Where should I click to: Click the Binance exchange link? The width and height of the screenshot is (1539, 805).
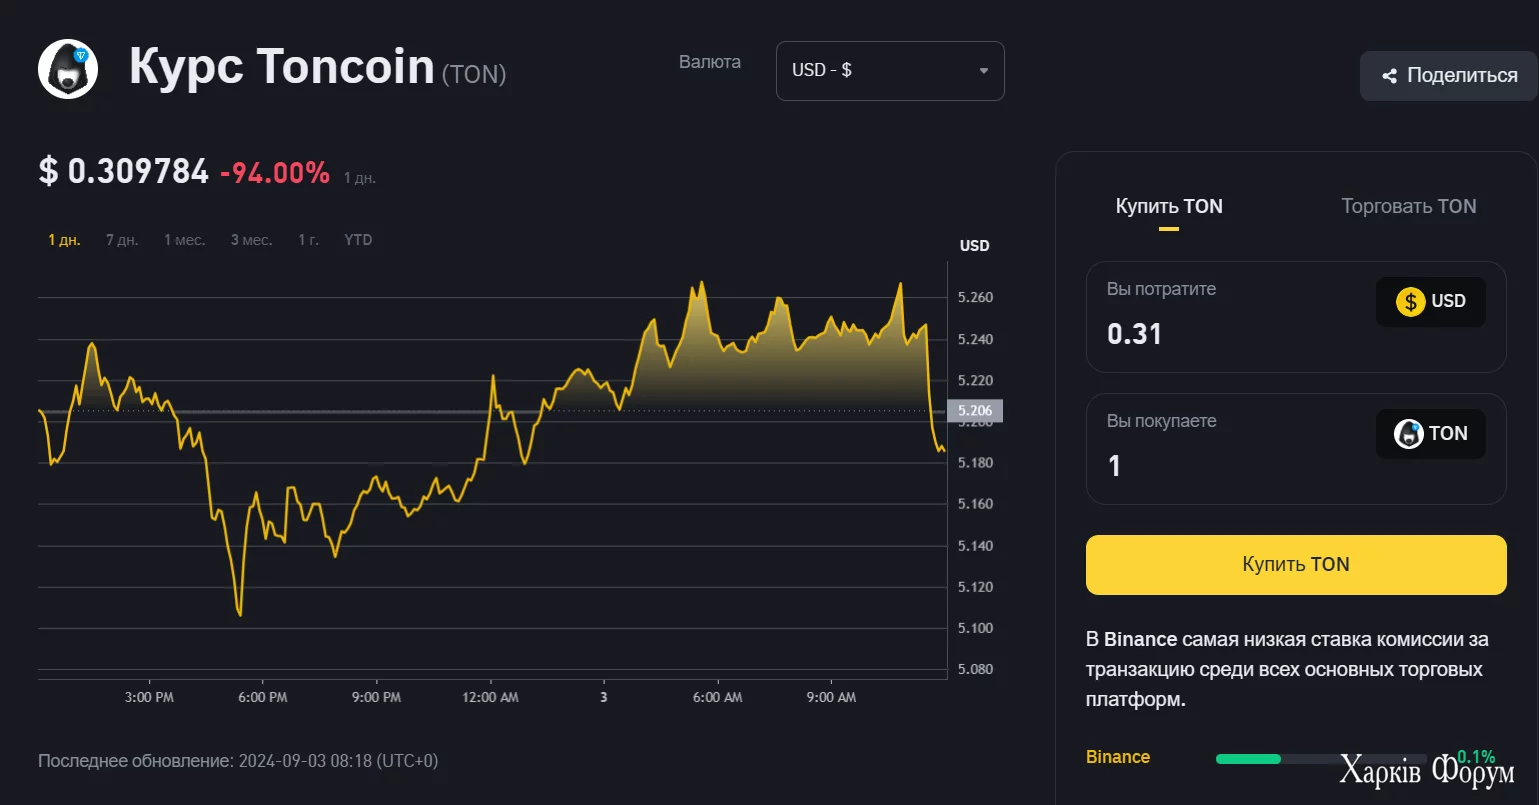click(1118, 757)
